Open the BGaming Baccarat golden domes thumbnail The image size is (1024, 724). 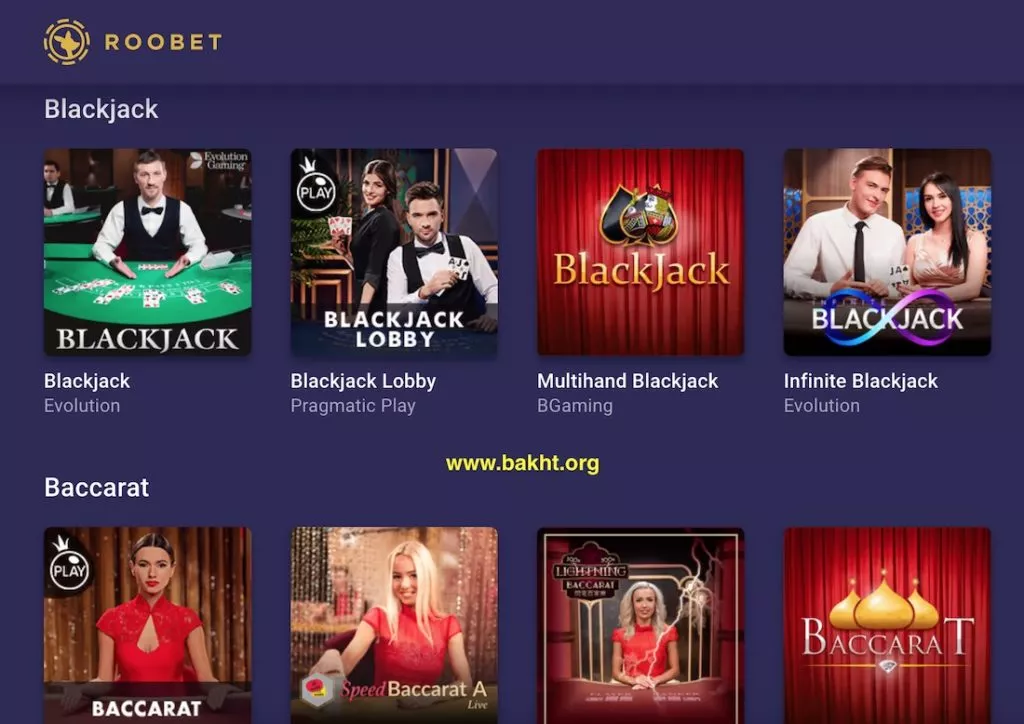pos(888,625)
